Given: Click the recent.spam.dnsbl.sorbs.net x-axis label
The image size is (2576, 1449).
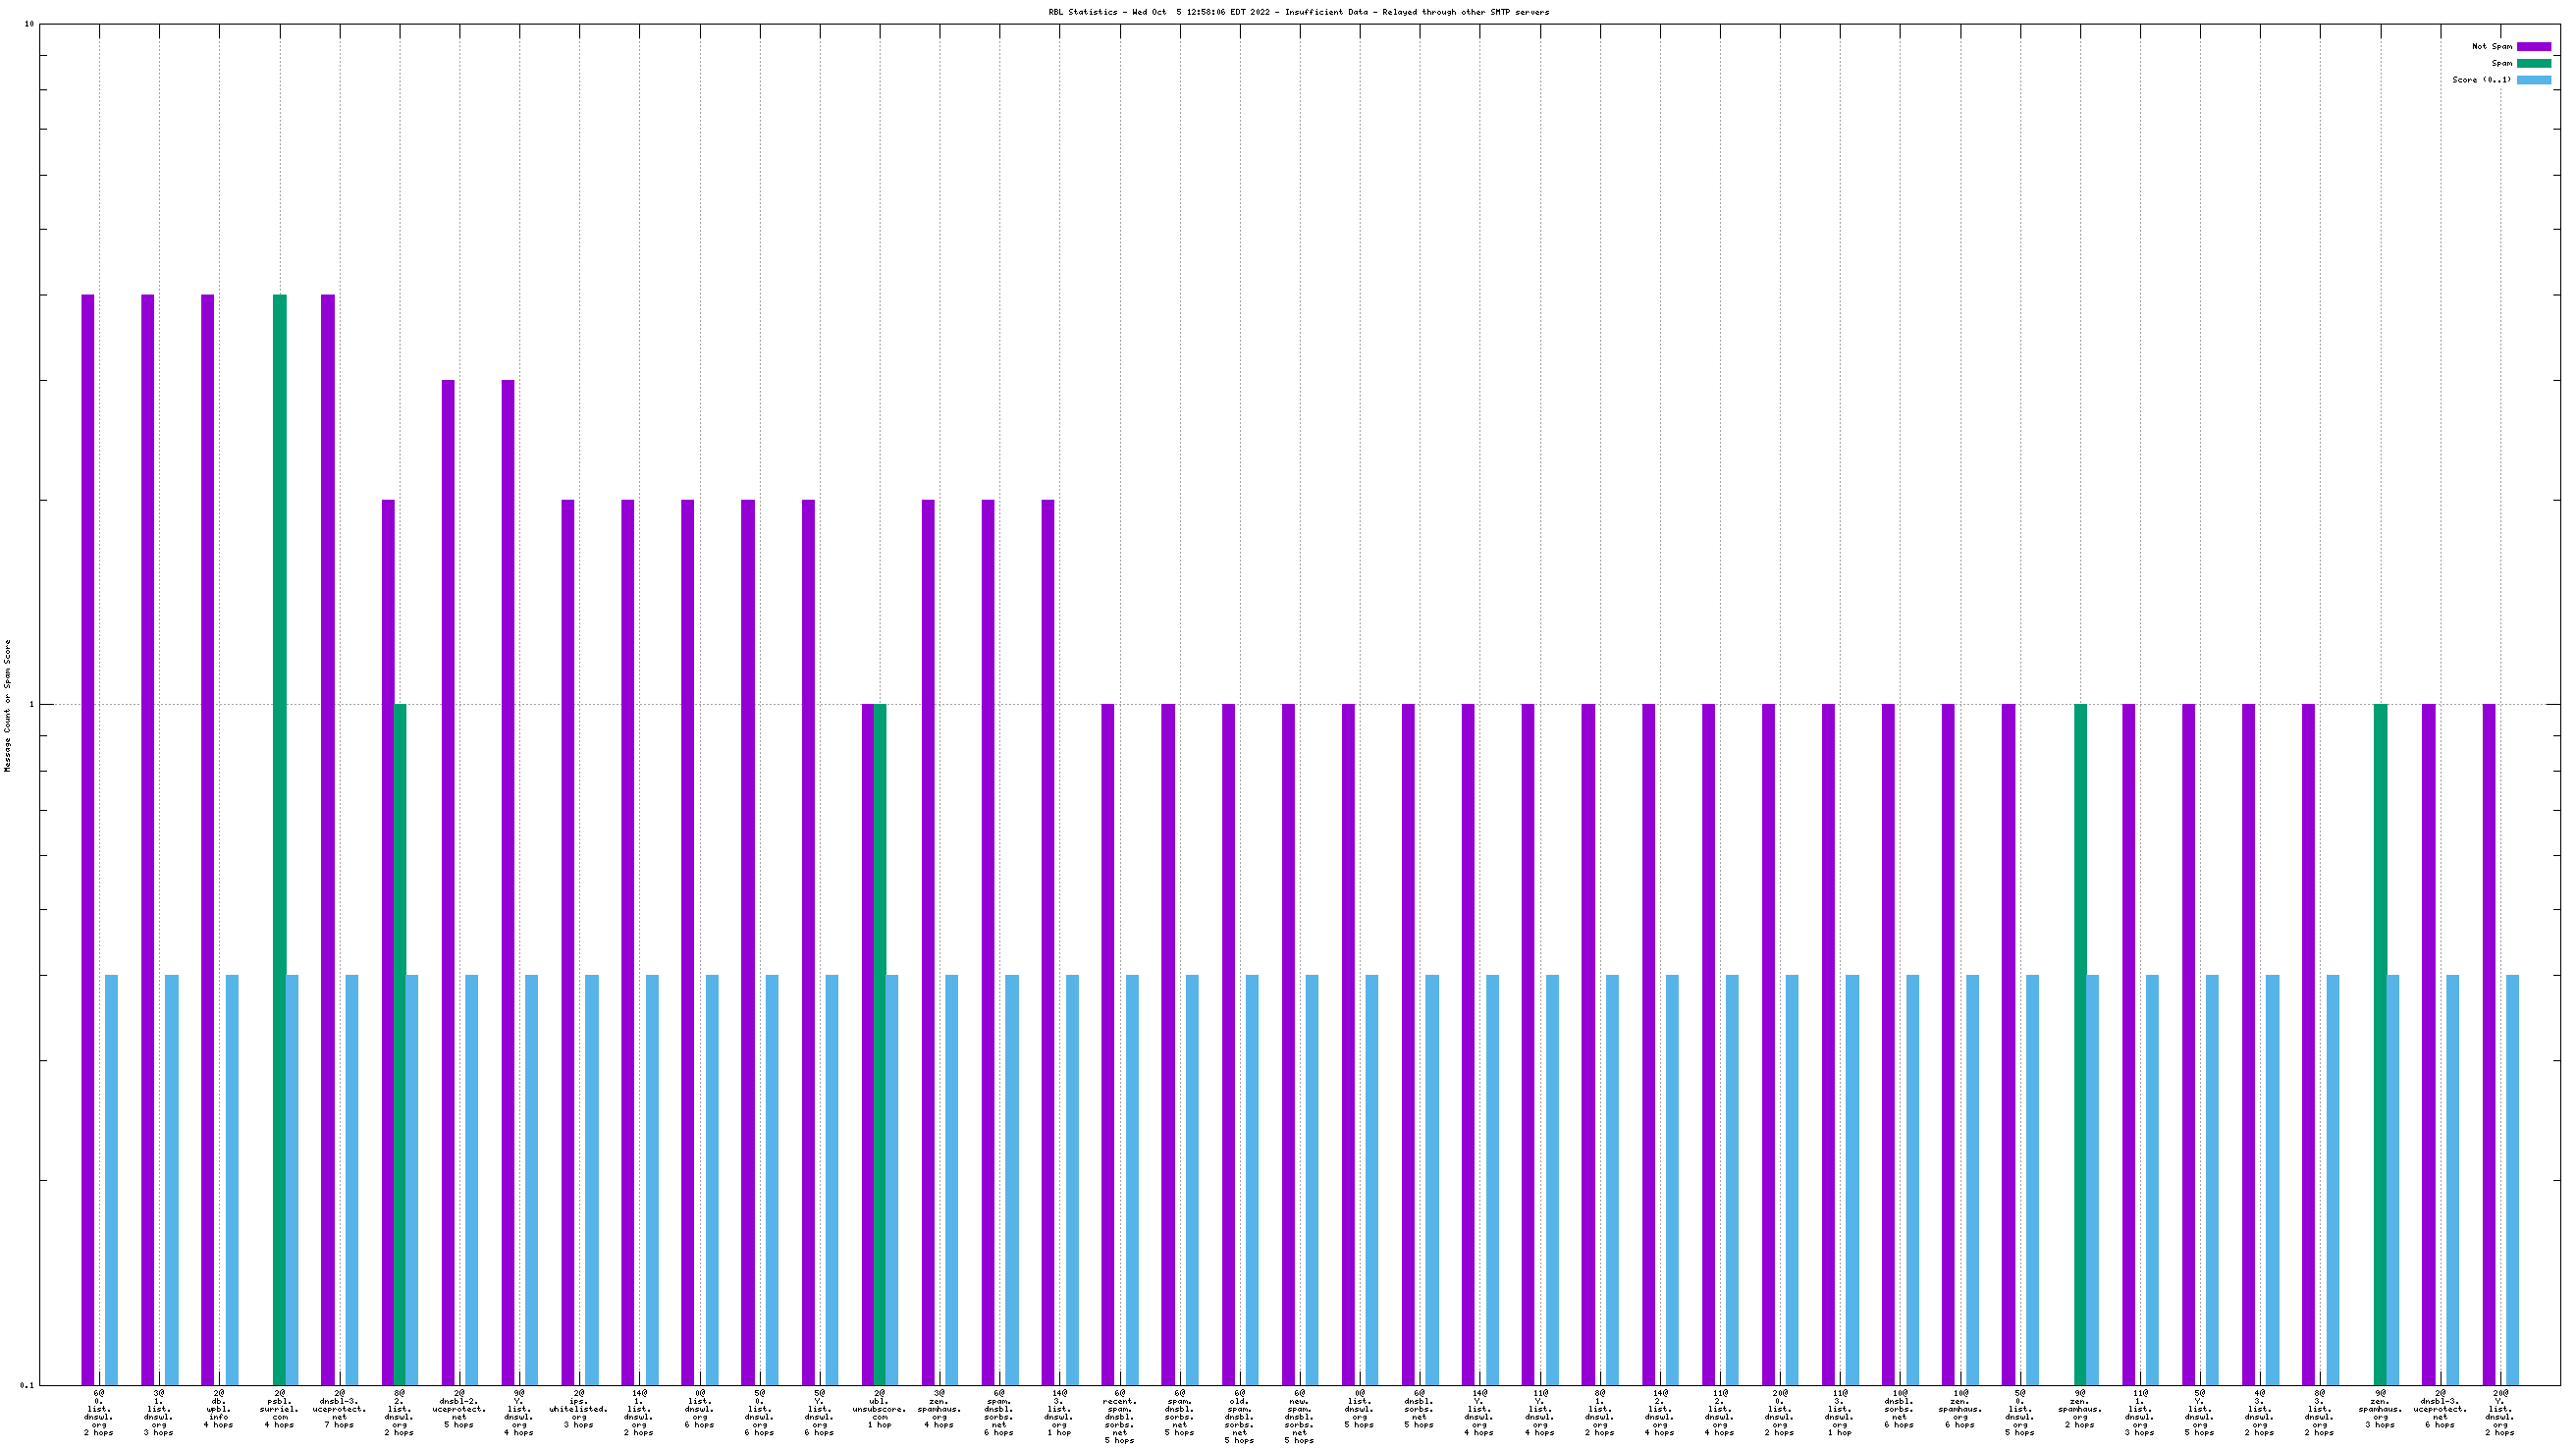Looking at the screenshot, I should [x=1119, y=1416].
